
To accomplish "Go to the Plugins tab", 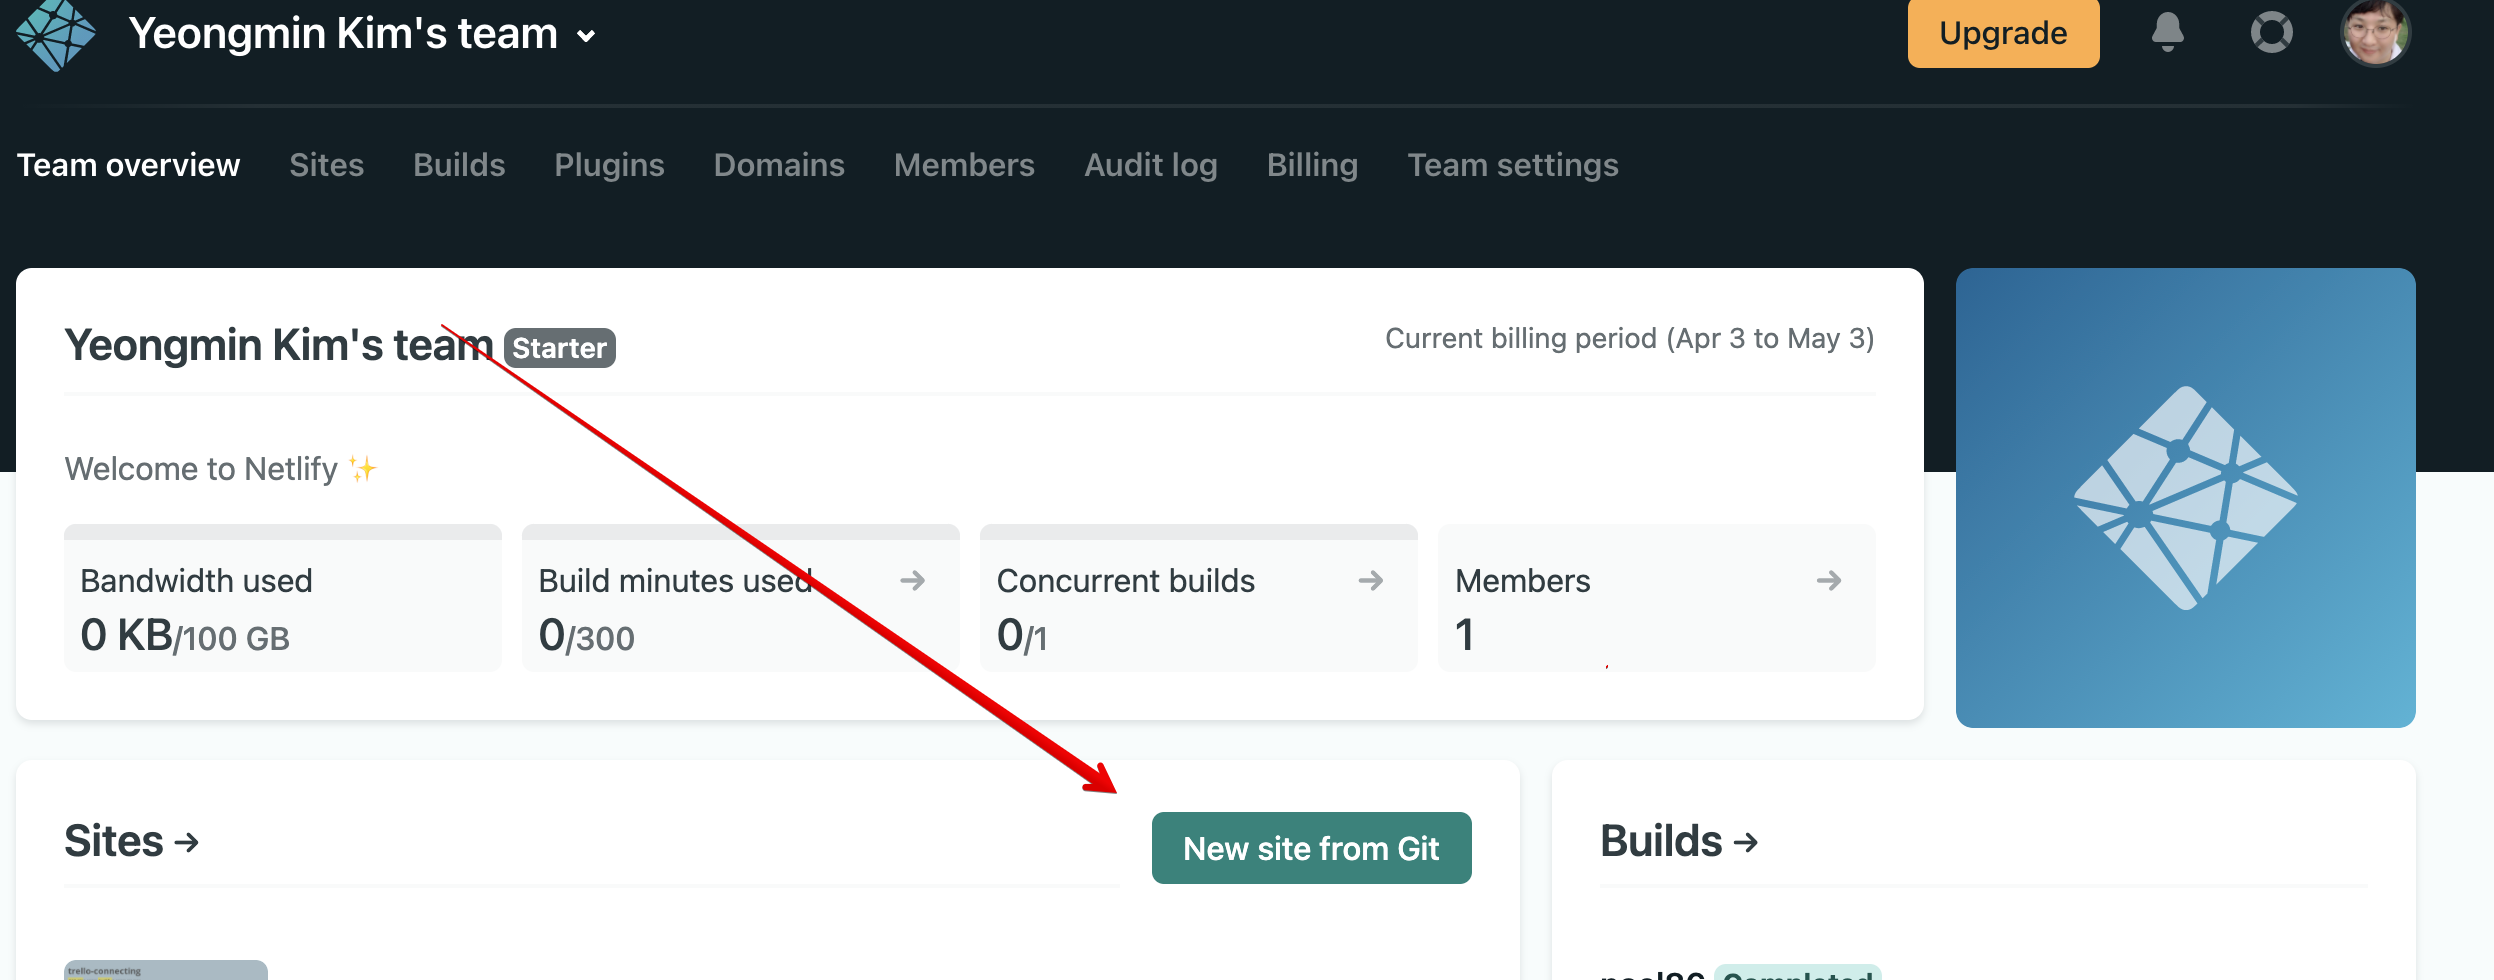I will coord(609,165).
